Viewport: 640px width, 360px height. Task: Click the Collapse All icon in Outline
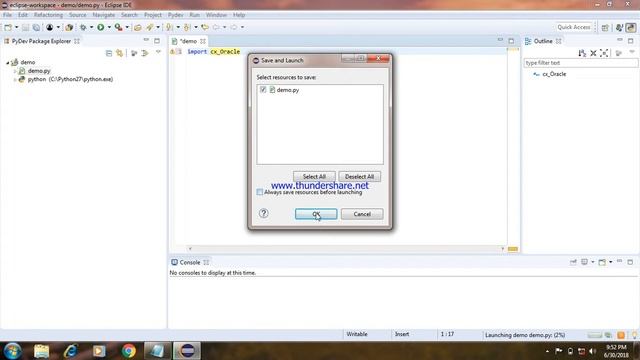point(593,53)
